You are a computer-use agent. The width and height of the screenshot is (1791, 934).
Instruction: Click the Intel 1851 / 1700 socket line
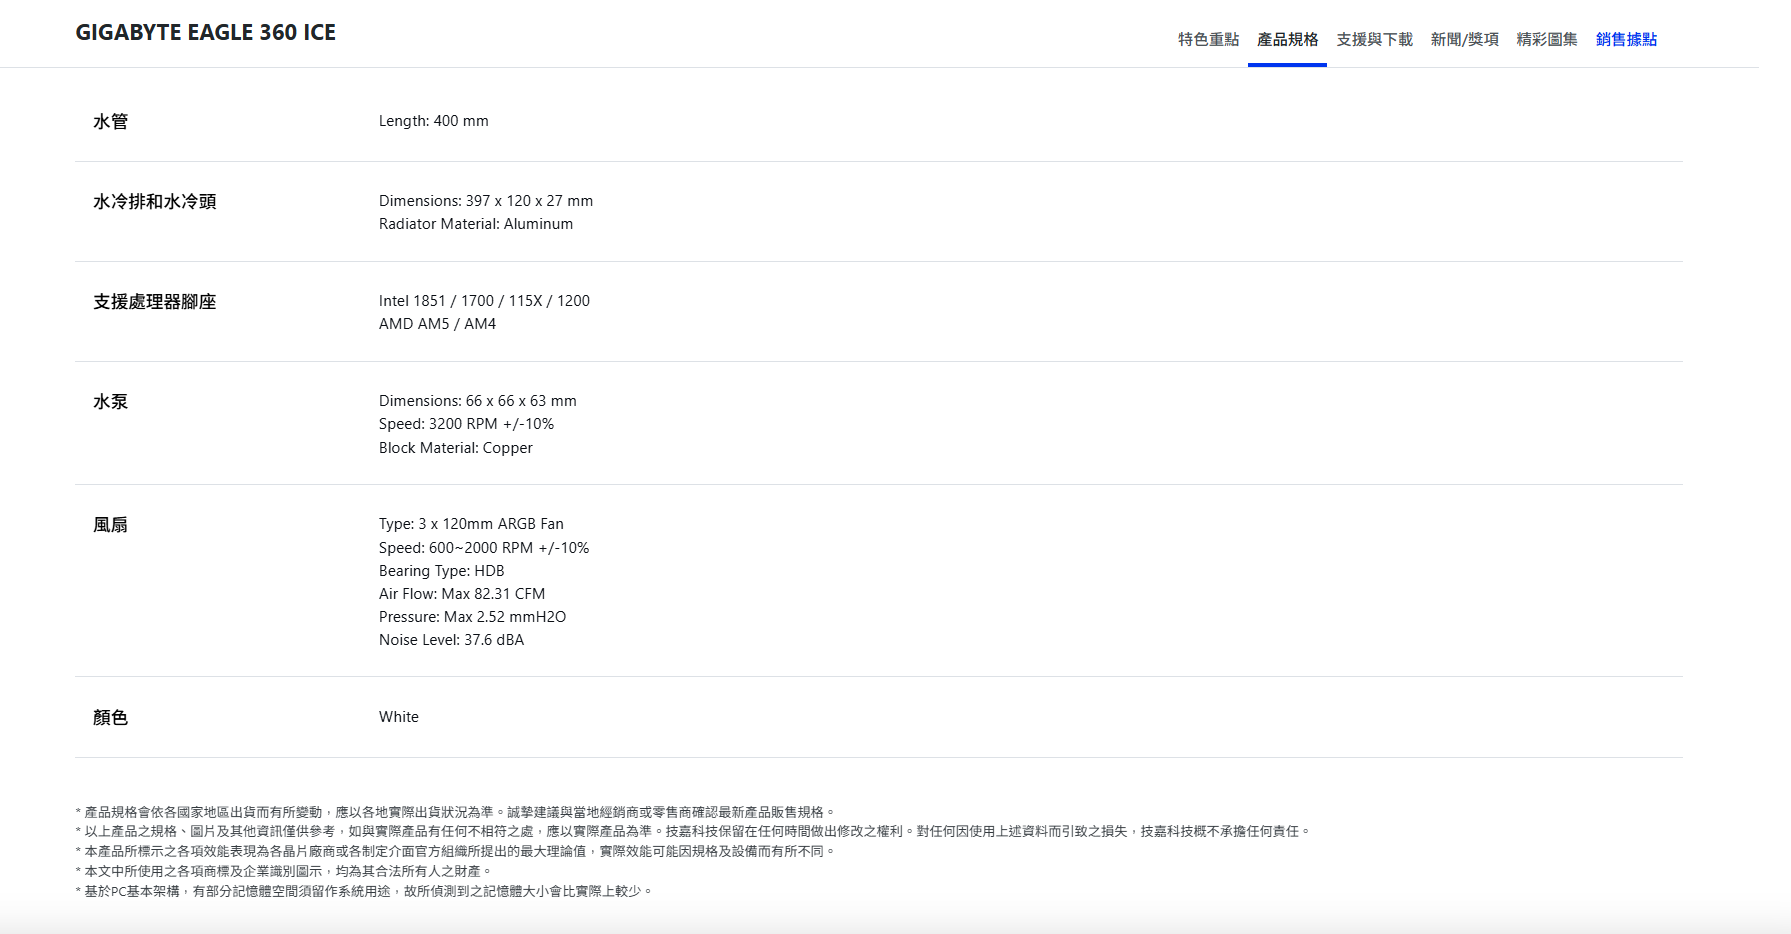click(484, 301)
